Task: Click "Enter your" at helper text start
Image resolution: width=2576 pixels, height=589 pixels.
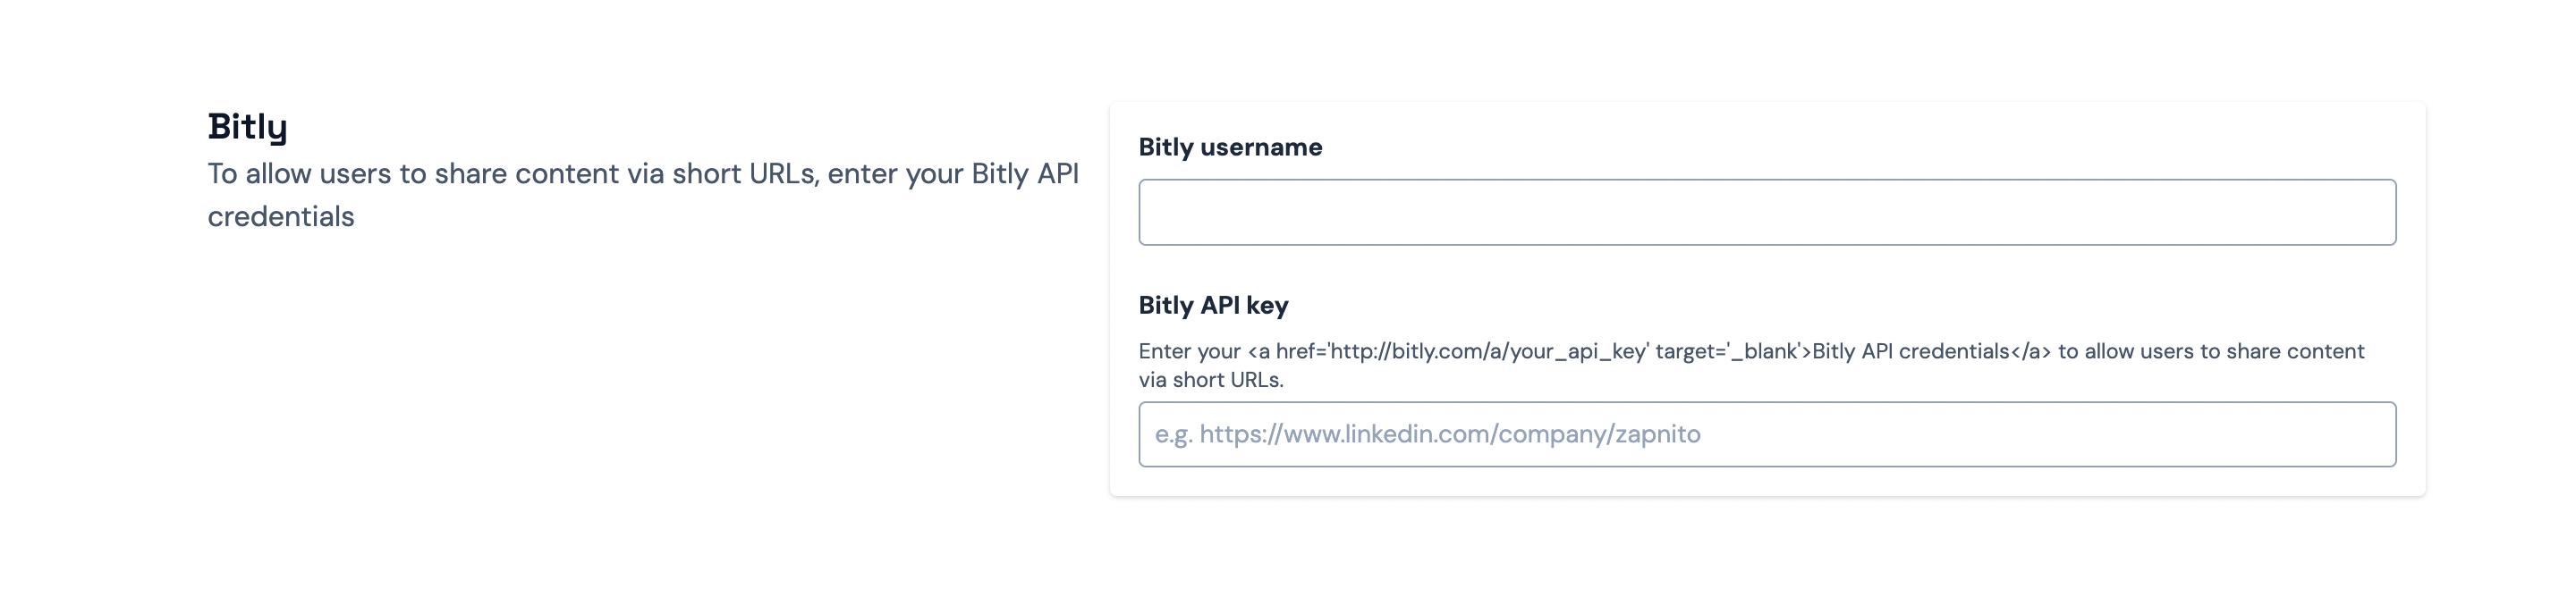Action: point(1189,351)
